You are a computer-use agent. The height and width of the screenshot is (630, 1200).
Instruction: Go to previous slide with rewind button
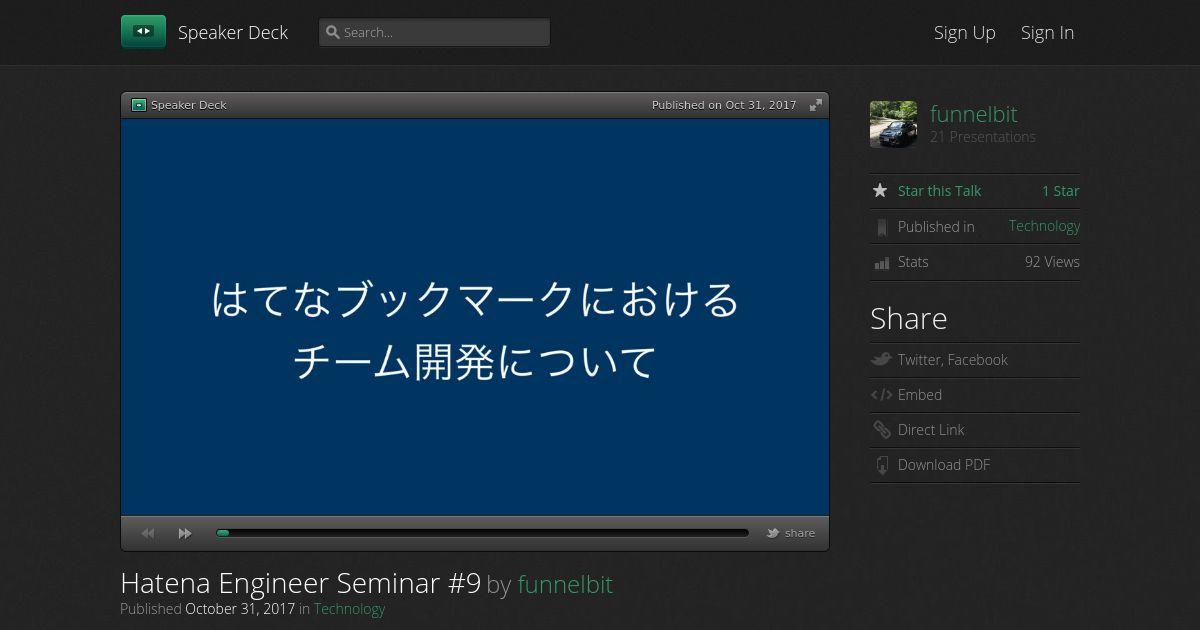coord(148,533)
